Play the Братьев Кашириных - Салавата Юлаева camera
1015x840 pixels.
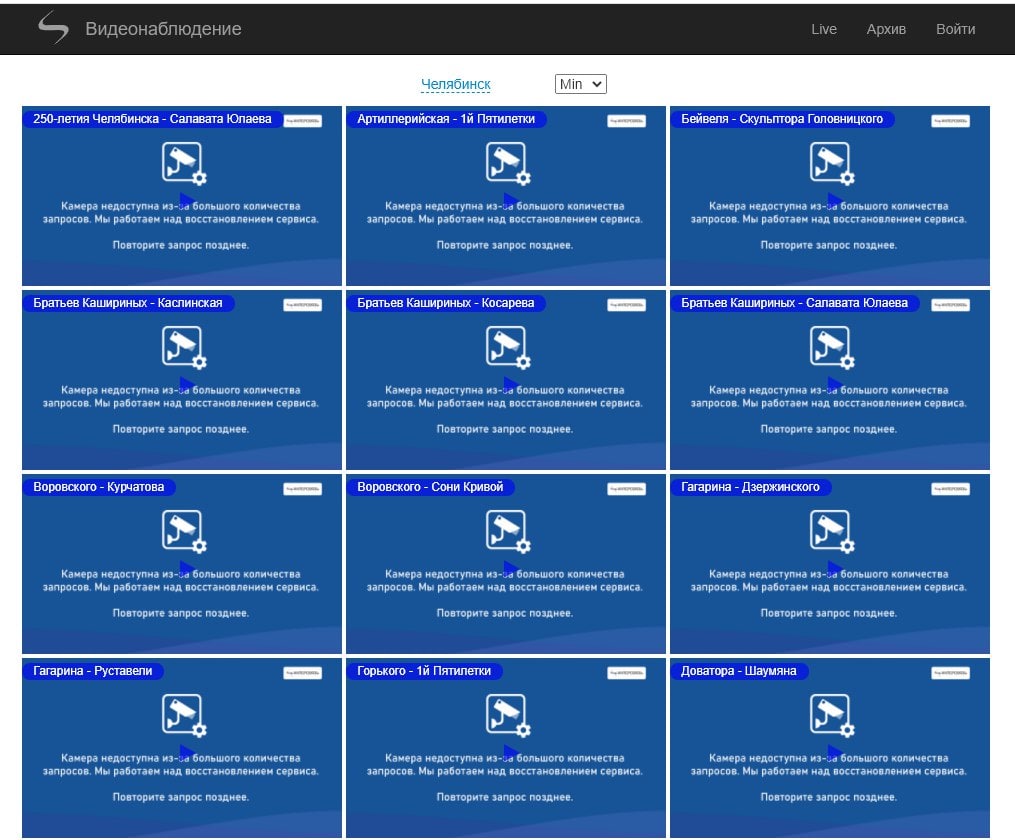tap(835, 384)
